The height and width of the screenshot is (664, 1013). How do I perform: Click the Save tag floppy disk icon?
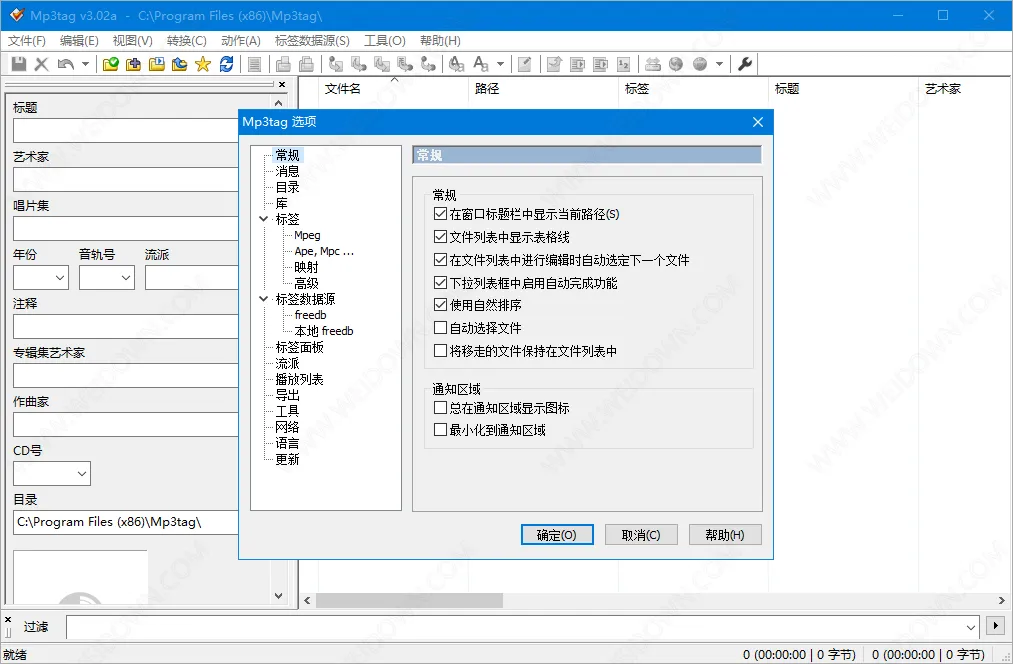coord(19,64)
